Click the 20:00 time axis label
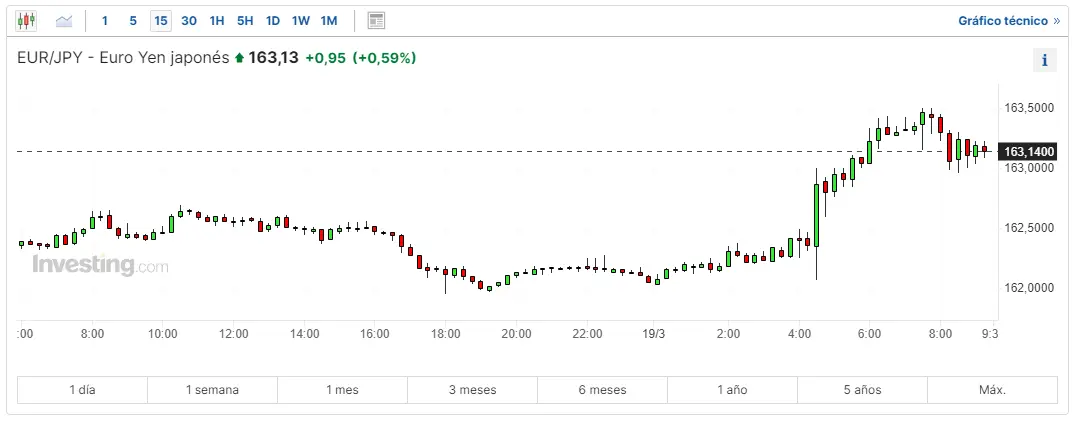Image resolution: width=1075 pixels, height=423 pixels. tap(516, 334)
